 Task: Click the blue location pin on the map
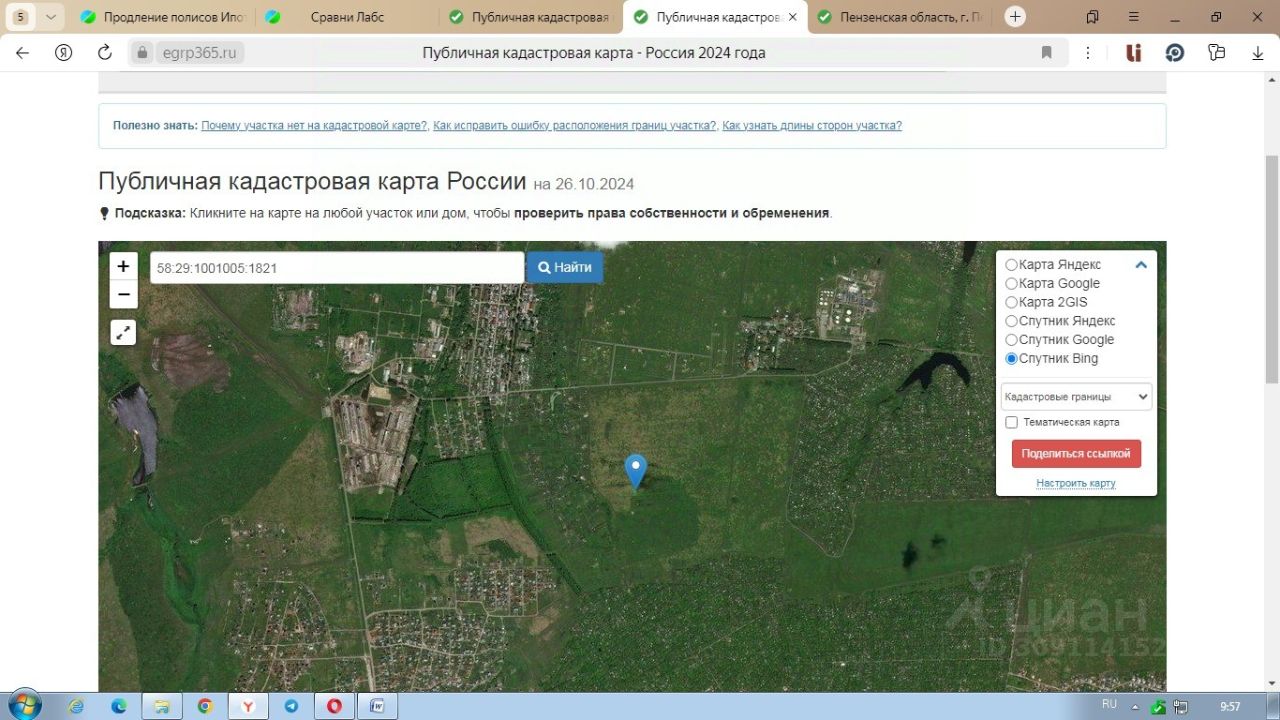point(635,471)
